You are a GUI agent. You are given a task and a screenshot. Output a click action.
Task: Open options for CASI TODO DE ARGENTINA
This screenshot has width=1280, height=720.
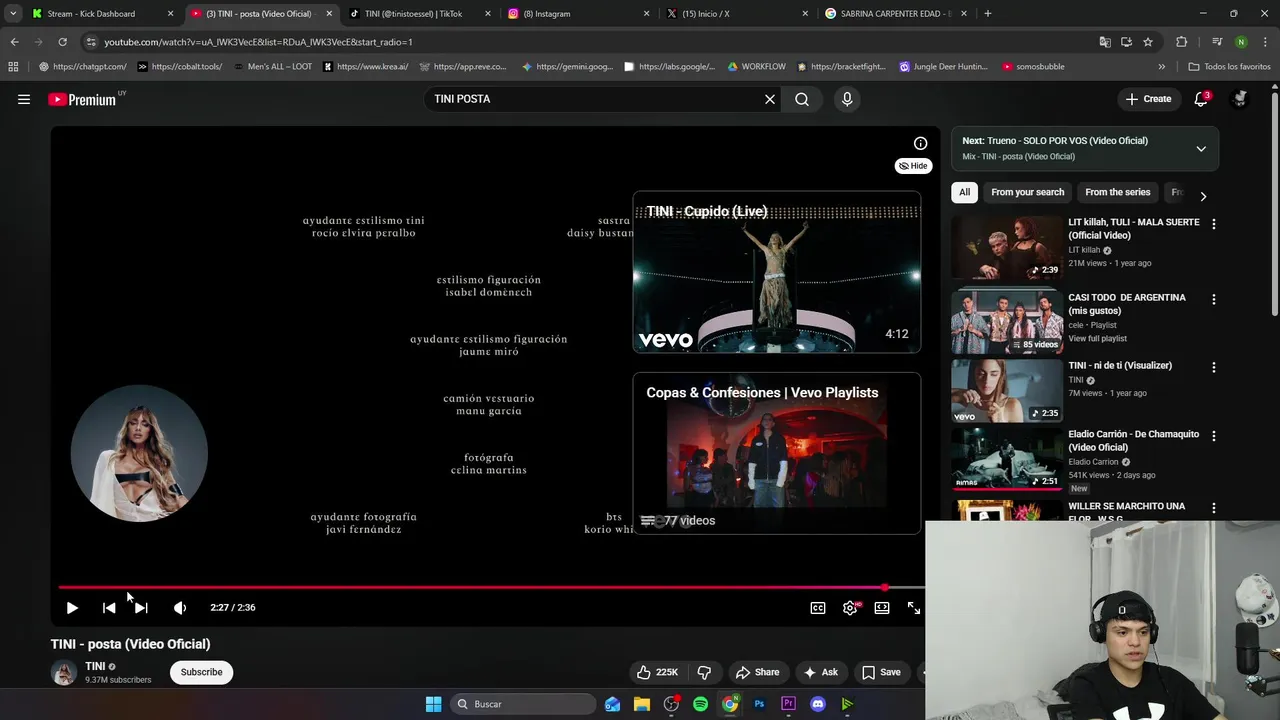[x=1214, y=299]
